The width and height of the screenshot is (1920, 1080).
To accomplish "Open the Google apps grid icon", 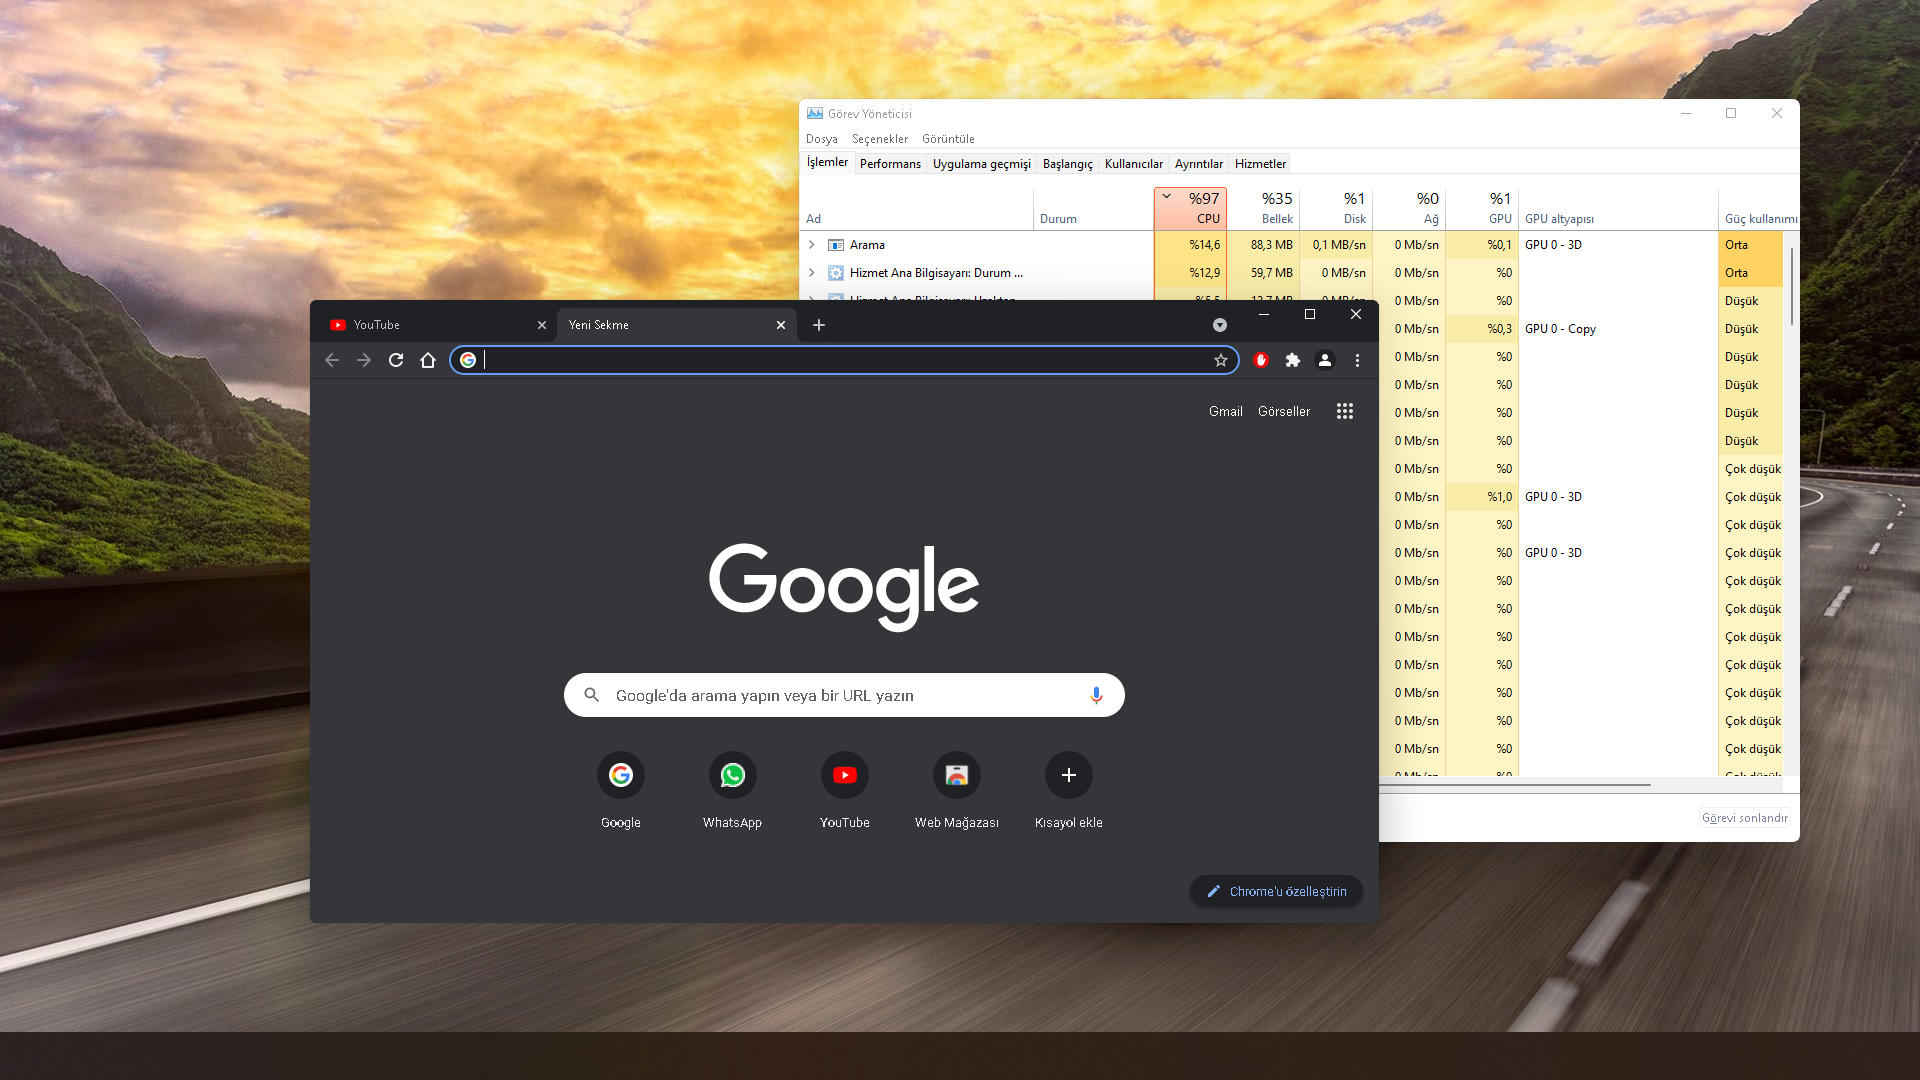I will (1345, 411).
